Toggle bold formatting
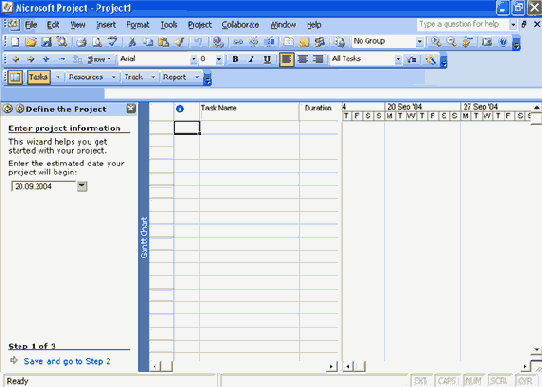The height and width of the screenshot is (387, 542). (235, 59)
